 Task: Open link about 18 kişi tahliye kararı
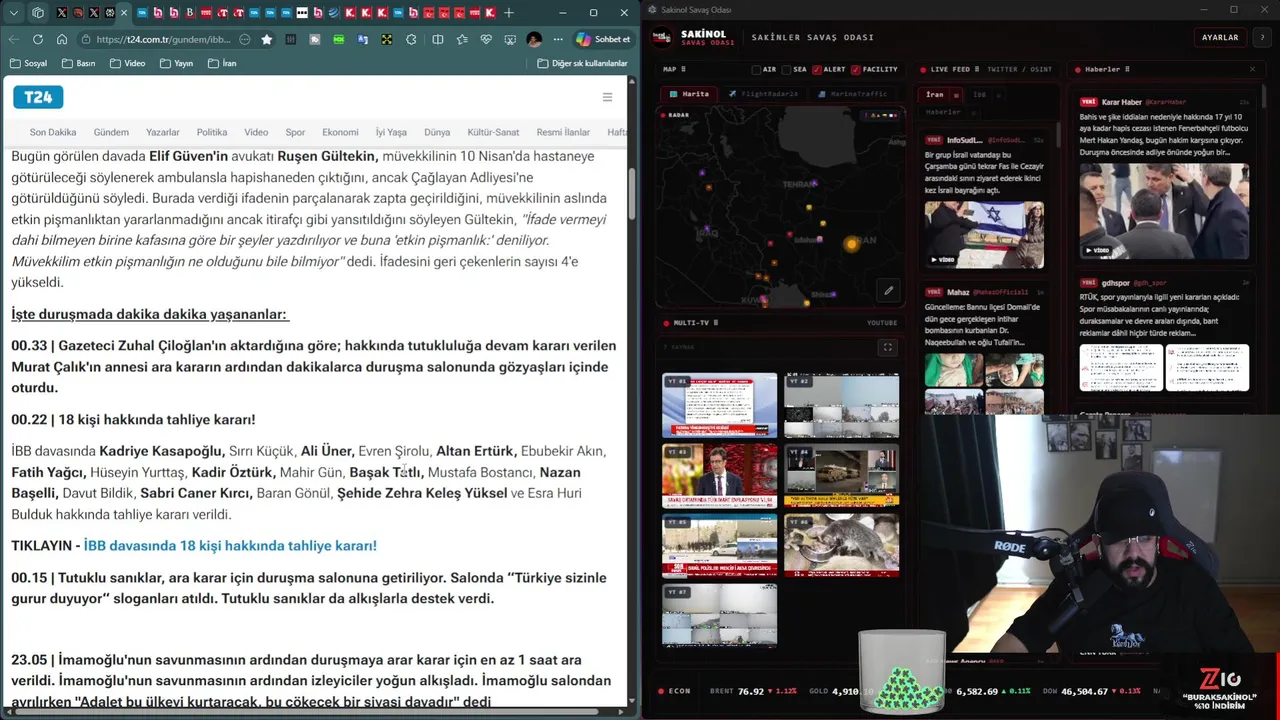230,546
